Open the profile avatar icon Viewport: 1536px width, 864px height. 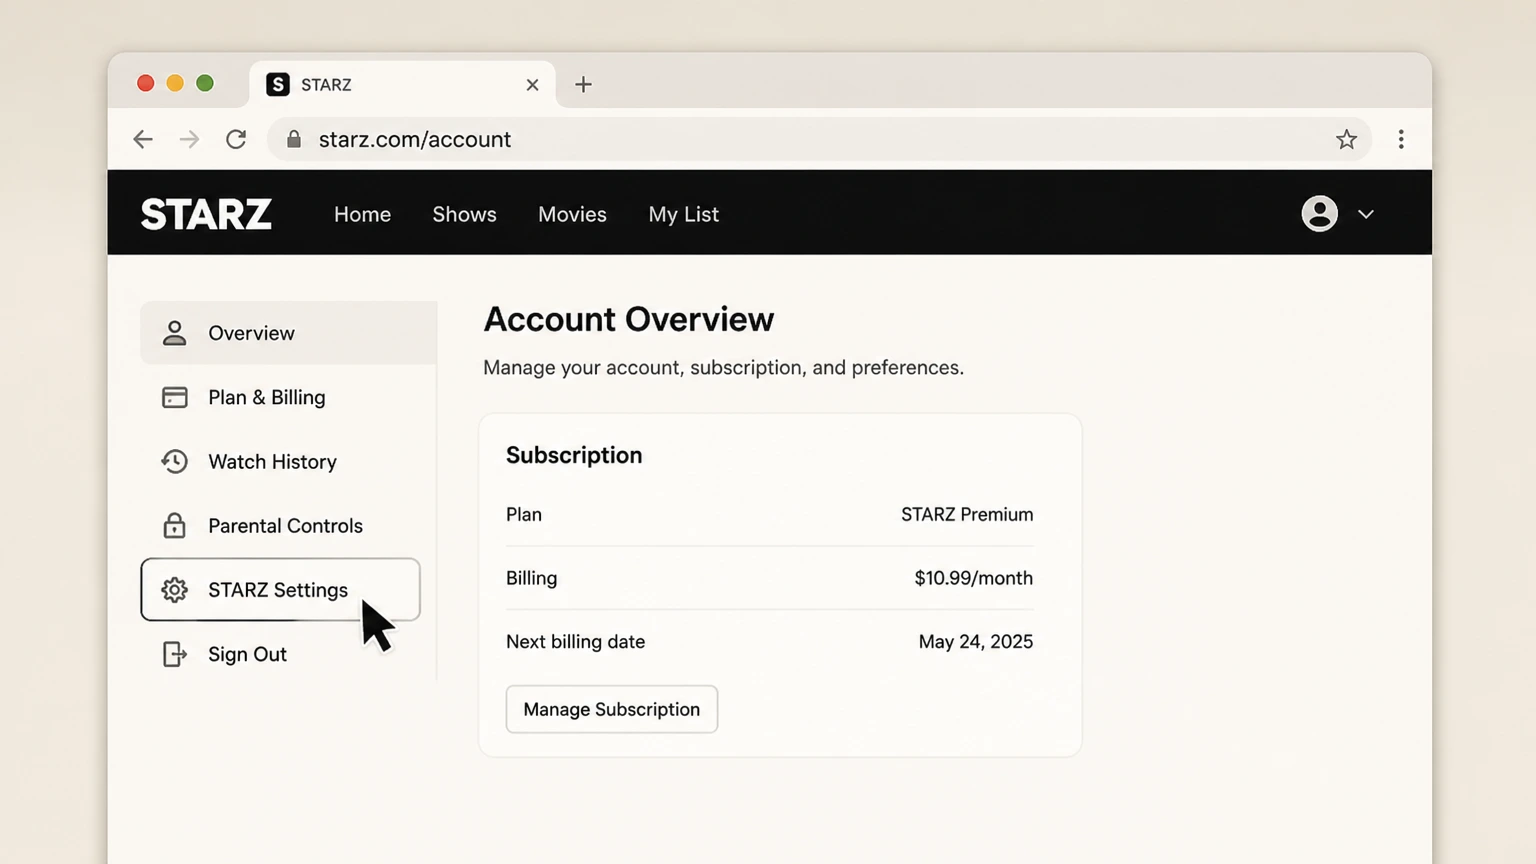coord(1319,213)
